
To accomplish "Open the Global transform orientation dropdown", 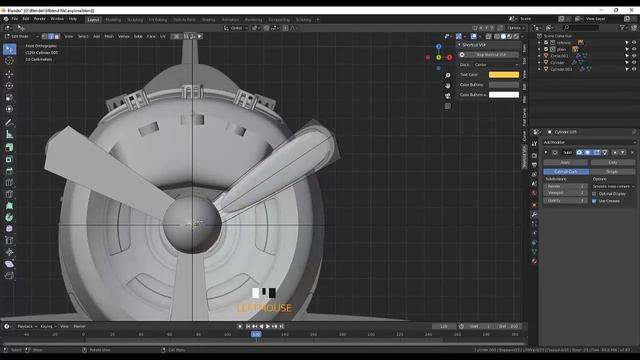I will [x=236, y=28].
